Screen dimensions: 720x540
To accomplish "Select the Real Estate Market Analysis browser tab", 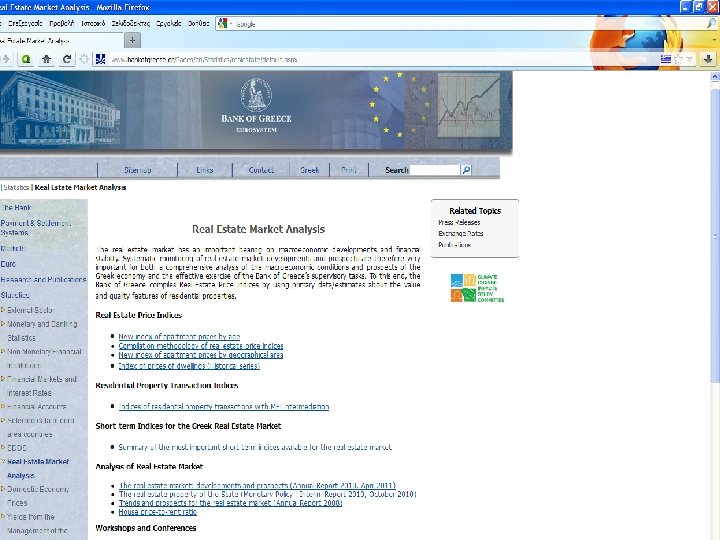I will pos(61,40).
